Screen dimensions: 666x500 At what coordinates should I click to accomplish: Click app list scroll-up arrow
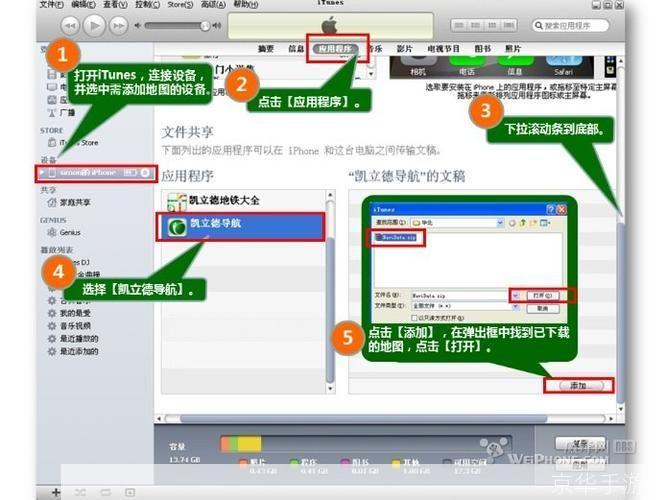point(330,195)
